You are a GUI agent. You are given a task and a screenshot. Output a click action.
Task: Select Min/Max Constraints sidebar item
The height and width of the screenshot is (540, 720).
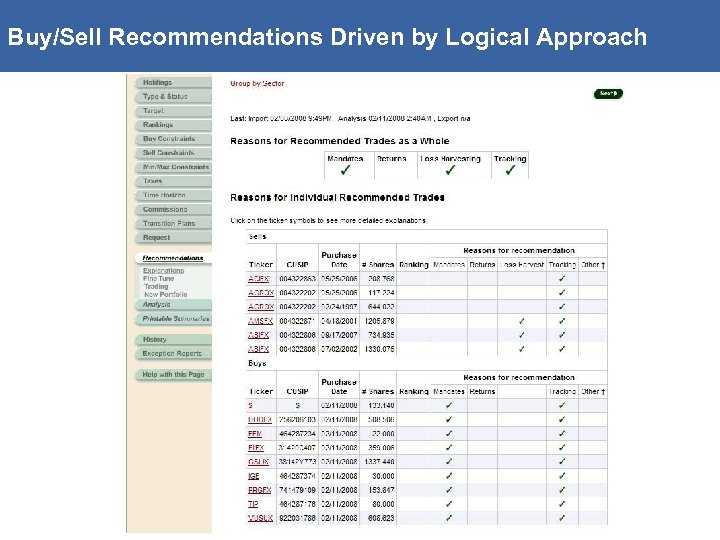pos(174,167)
